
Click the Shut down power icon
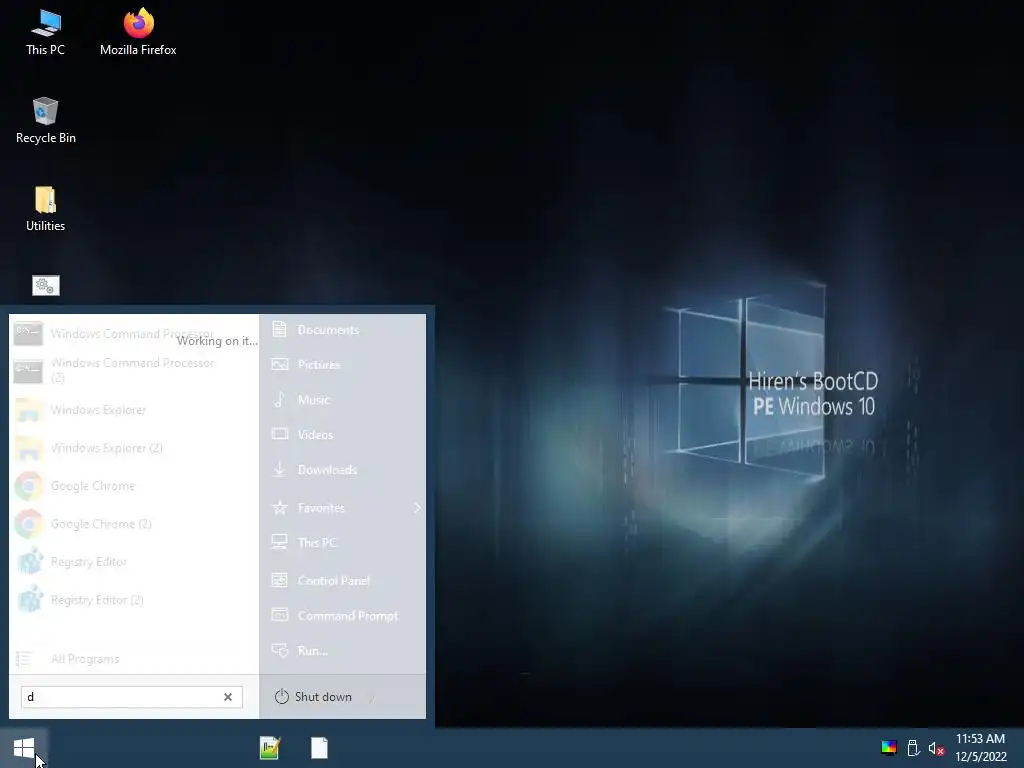(281, 697)
